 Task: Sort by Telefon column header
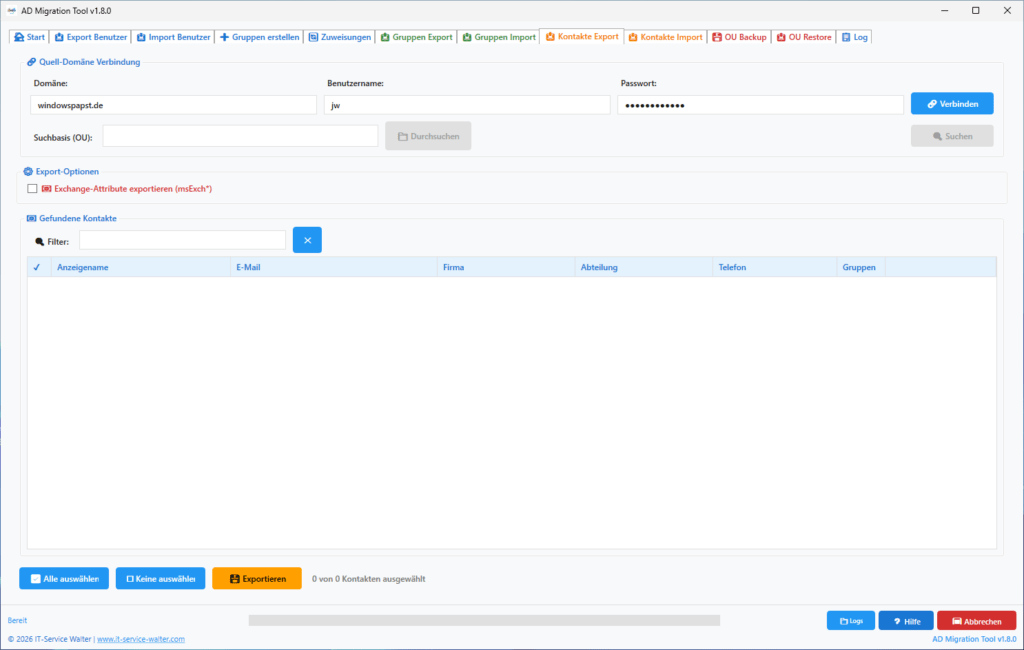[x=775, y=267]
